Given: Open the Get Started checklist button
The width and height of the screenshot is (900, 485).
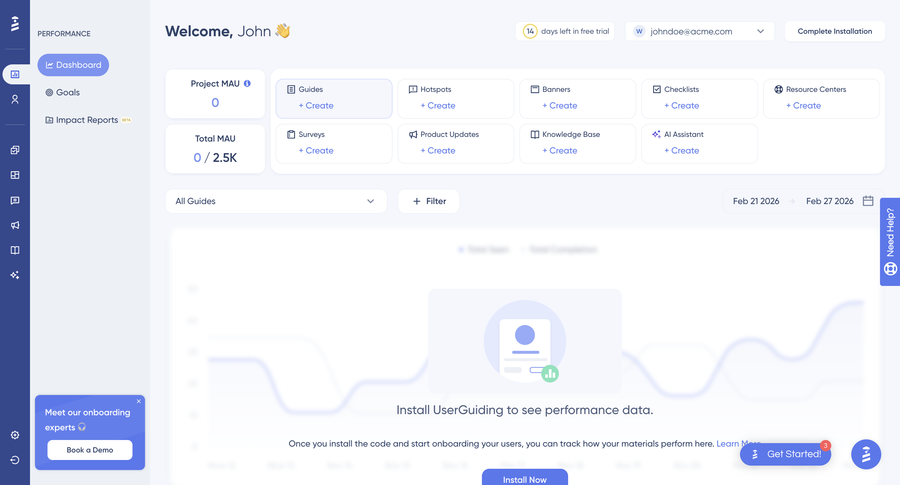Looking at the screenshot, I should (x=785, y=454).
